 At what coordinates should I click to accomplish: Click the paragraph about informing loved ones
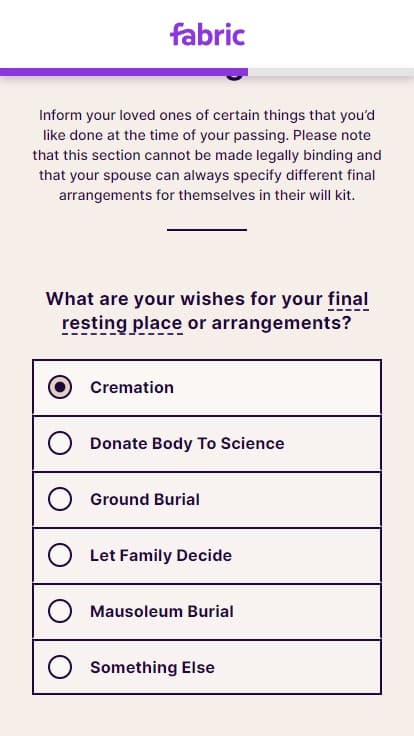[207, 155]
